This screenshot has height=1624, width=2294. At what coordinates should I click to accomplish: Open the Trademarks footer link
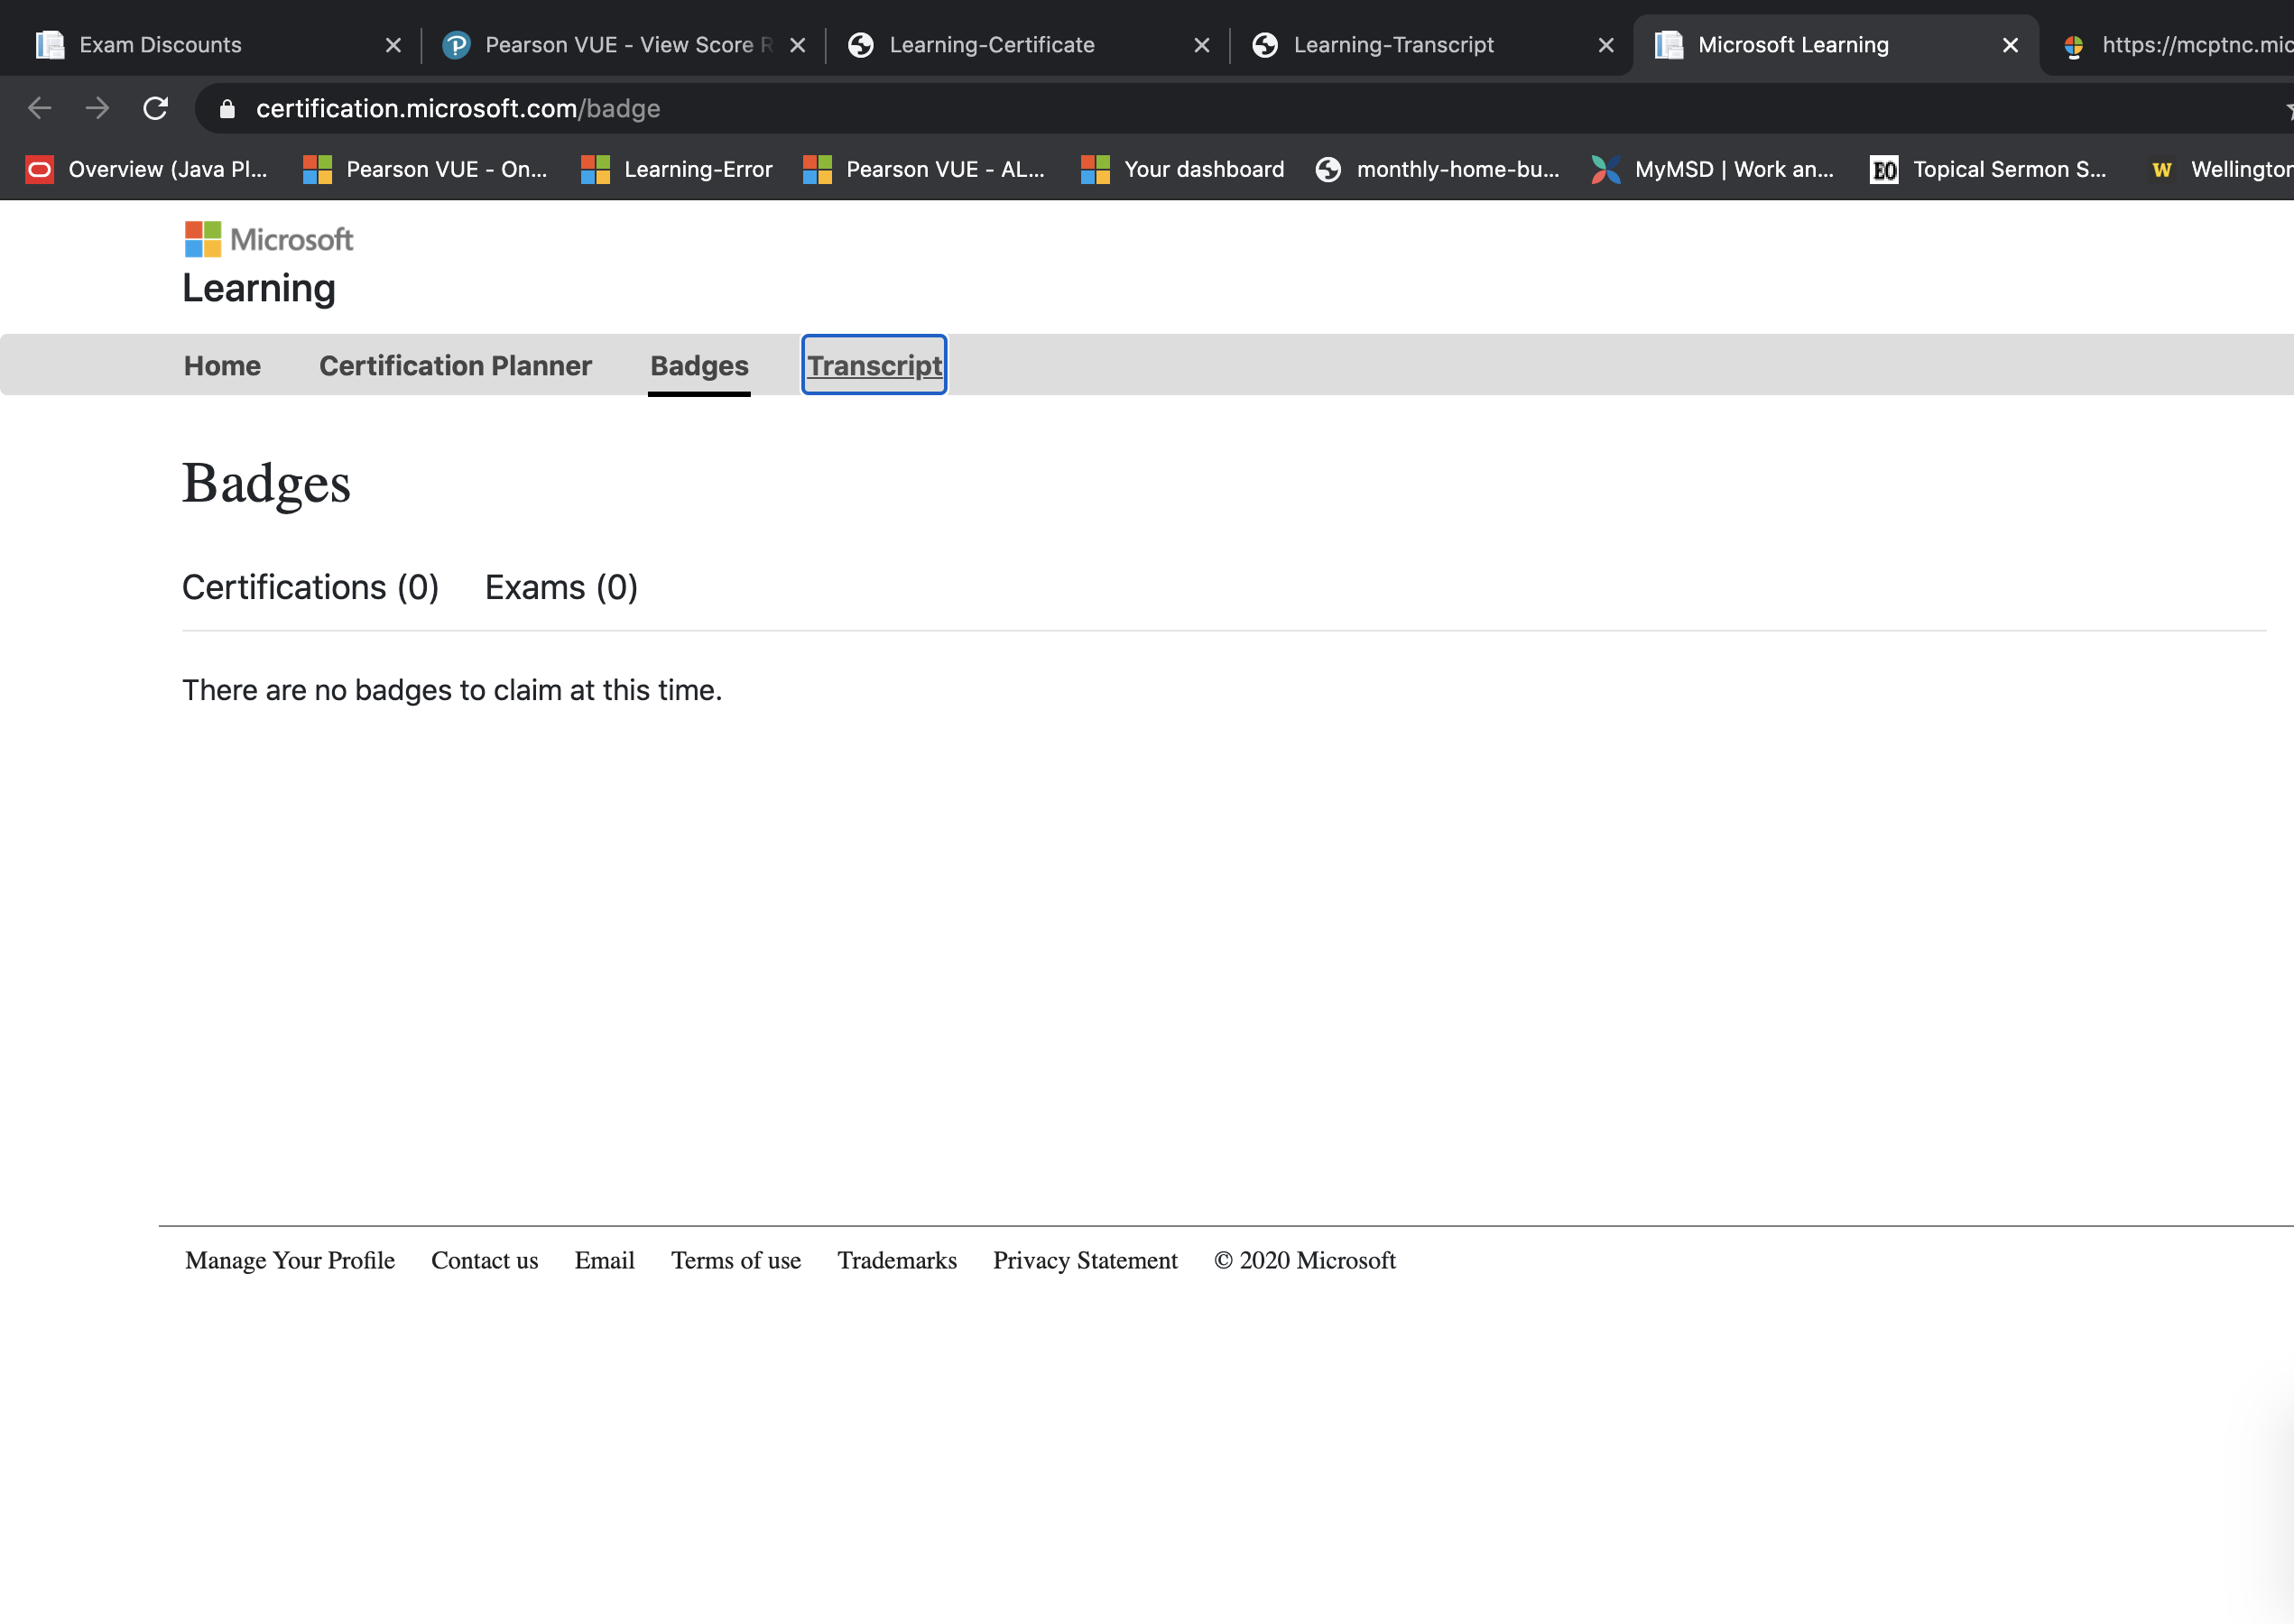tap(897, 1260)
